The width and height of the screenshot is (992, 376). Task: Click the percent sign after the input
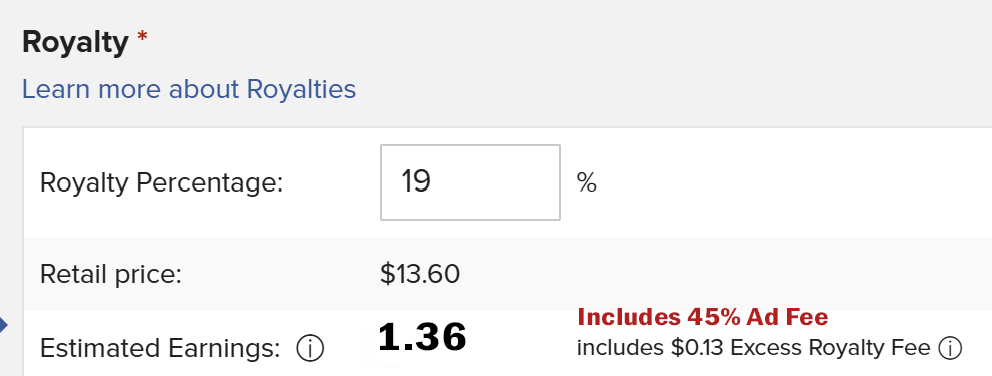tap(586, 183)
